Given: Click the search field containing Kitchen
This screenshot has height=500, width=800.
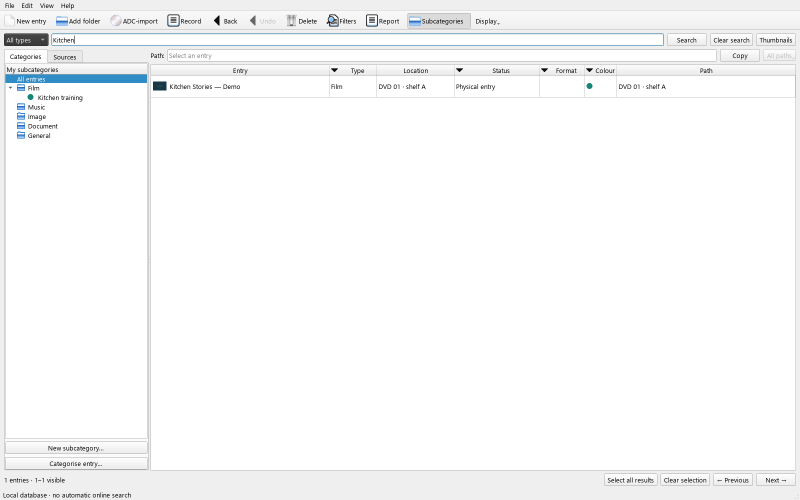Looking at the screenshot, I should pos(357,40).
